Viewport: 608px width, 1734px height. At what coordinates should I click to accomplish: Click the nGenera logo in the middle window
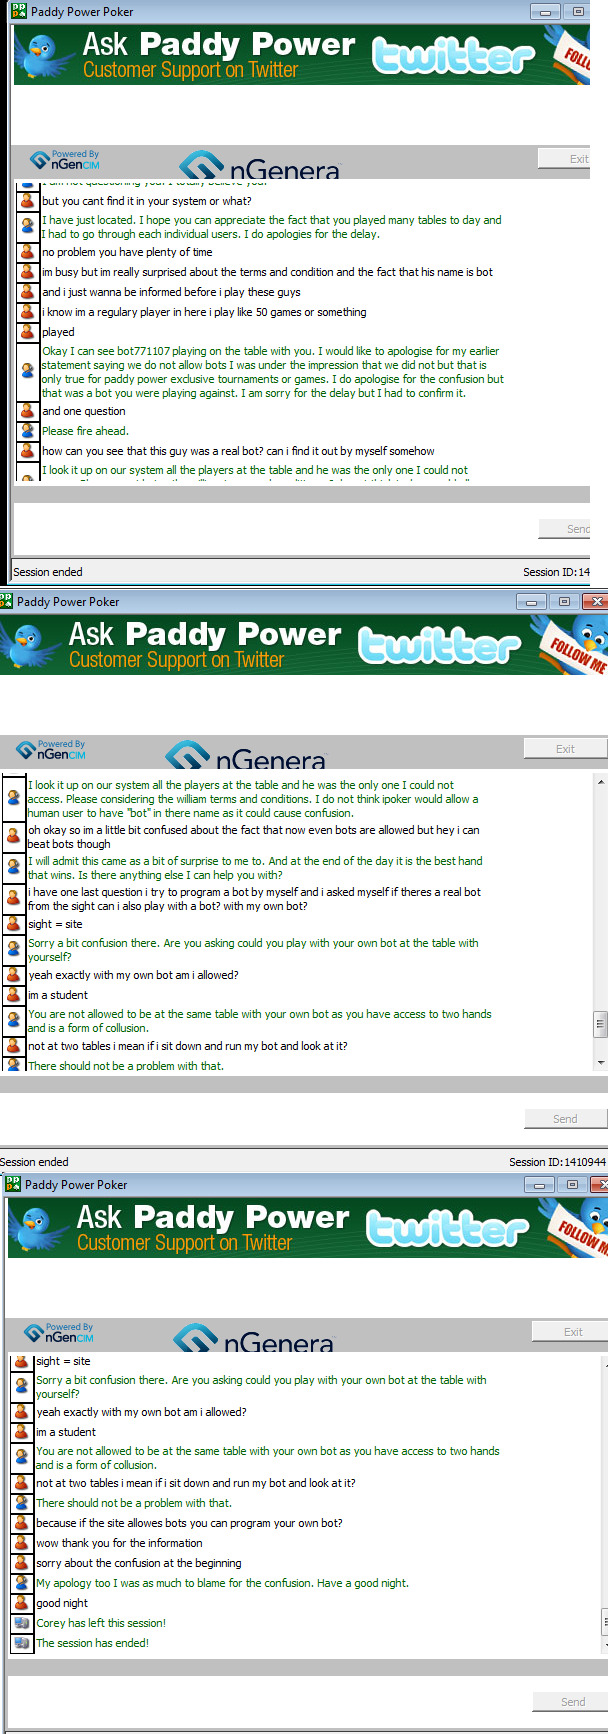246,755
